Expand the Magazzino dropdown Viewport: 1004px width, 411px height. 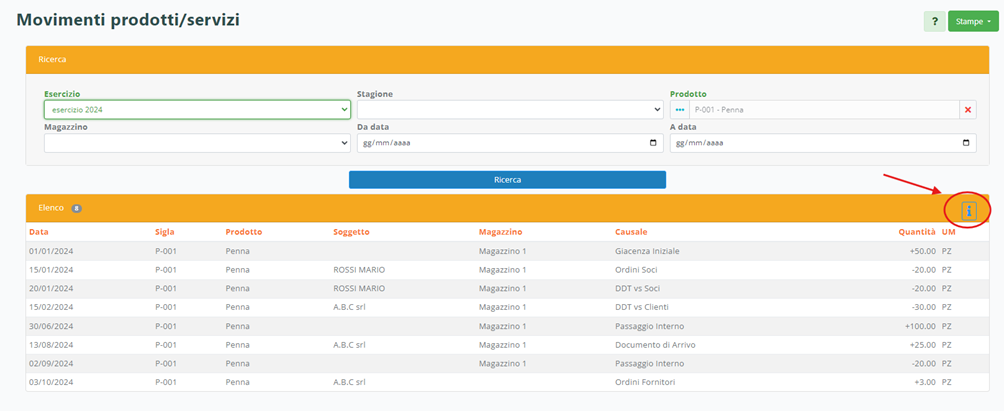click(x=197, y=143)
